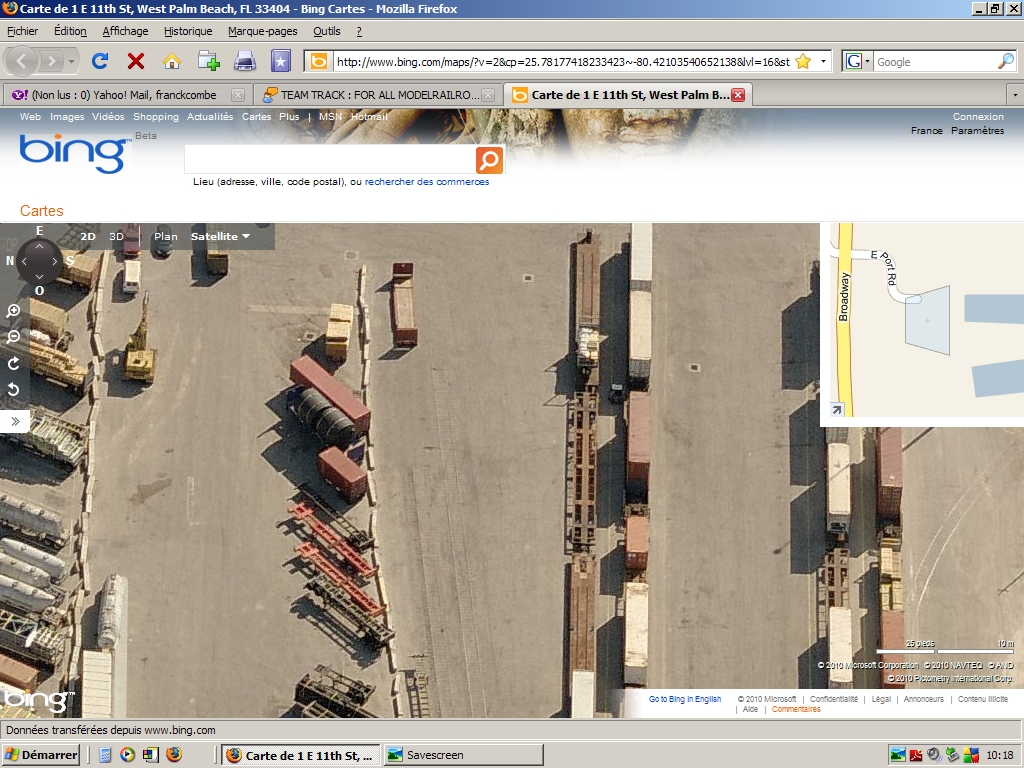Screen dimensions: 1024x768
Task: Print the page using the printer icon
Action: pos(245,61)
